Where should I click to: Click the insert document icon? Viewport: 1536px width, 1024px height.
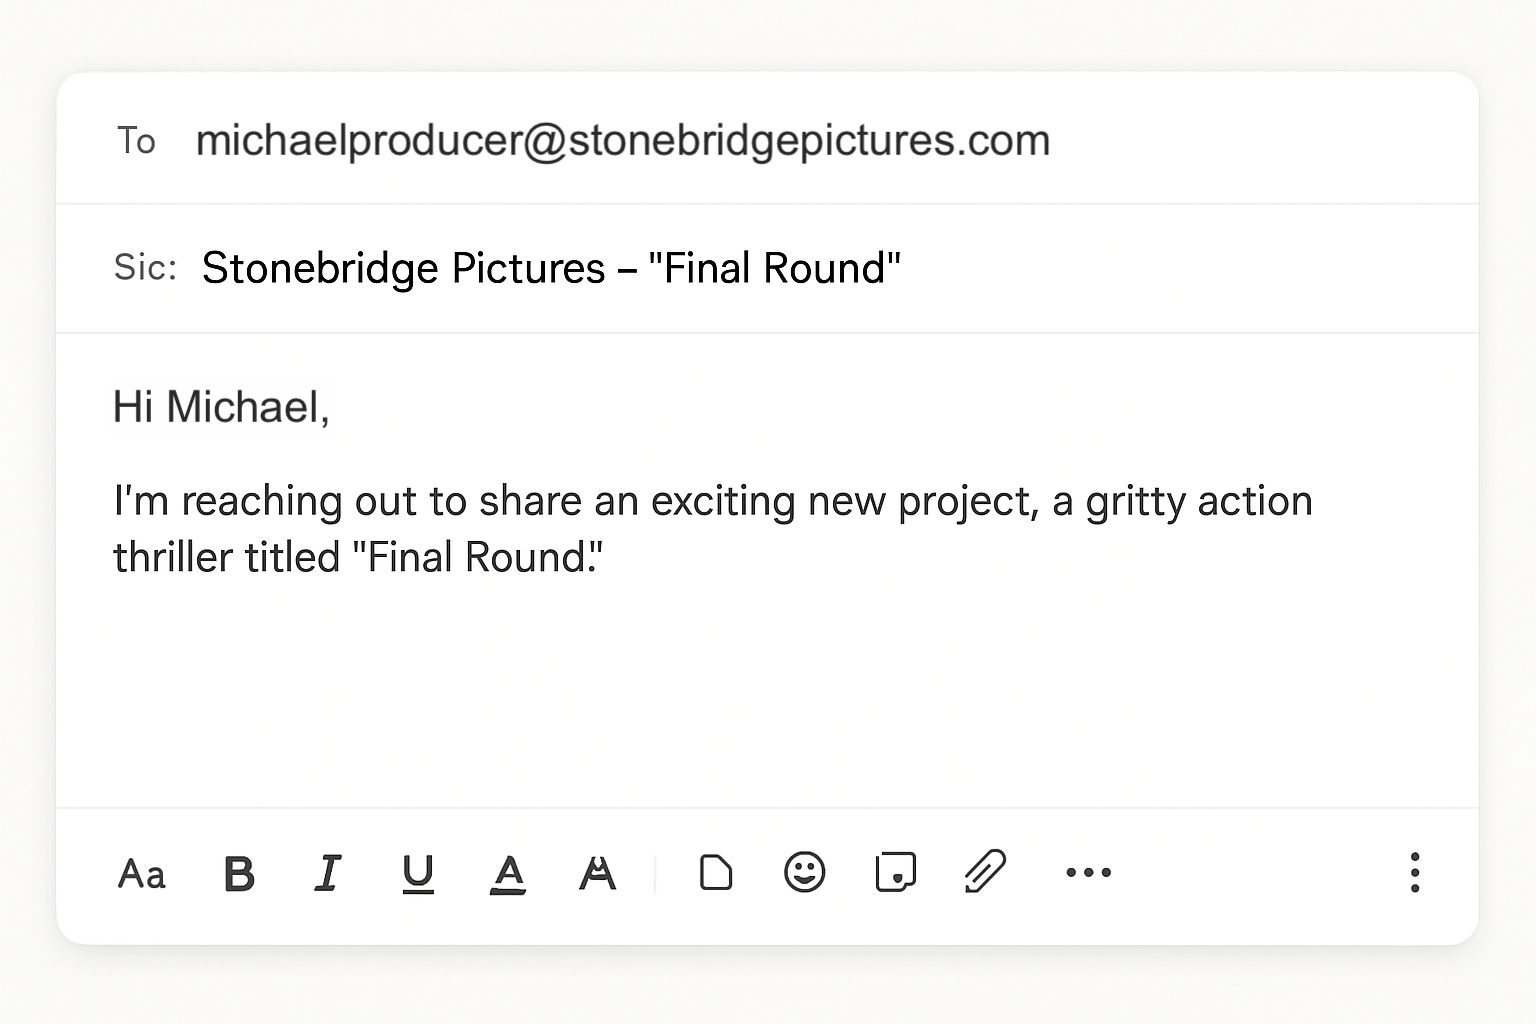point(715,872)
